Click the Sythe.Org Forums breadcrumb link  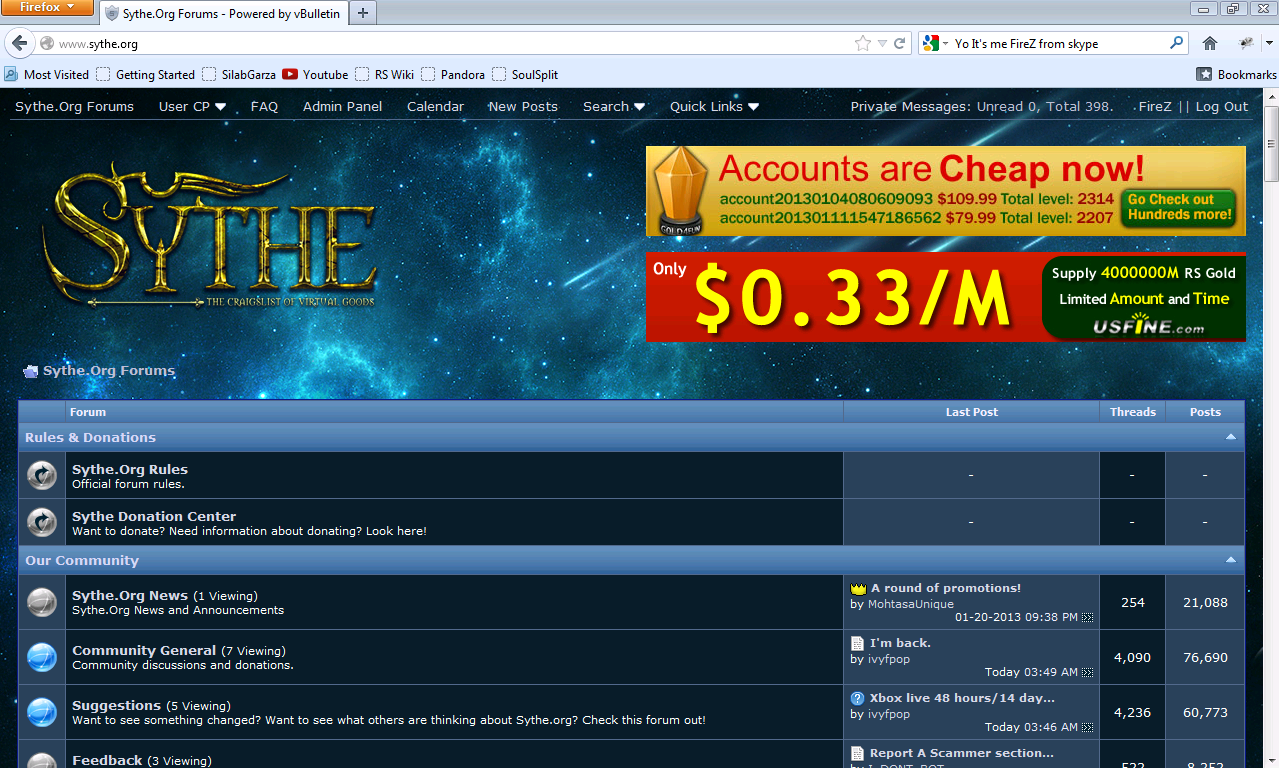pyautogui.click(x=109, y=371)
